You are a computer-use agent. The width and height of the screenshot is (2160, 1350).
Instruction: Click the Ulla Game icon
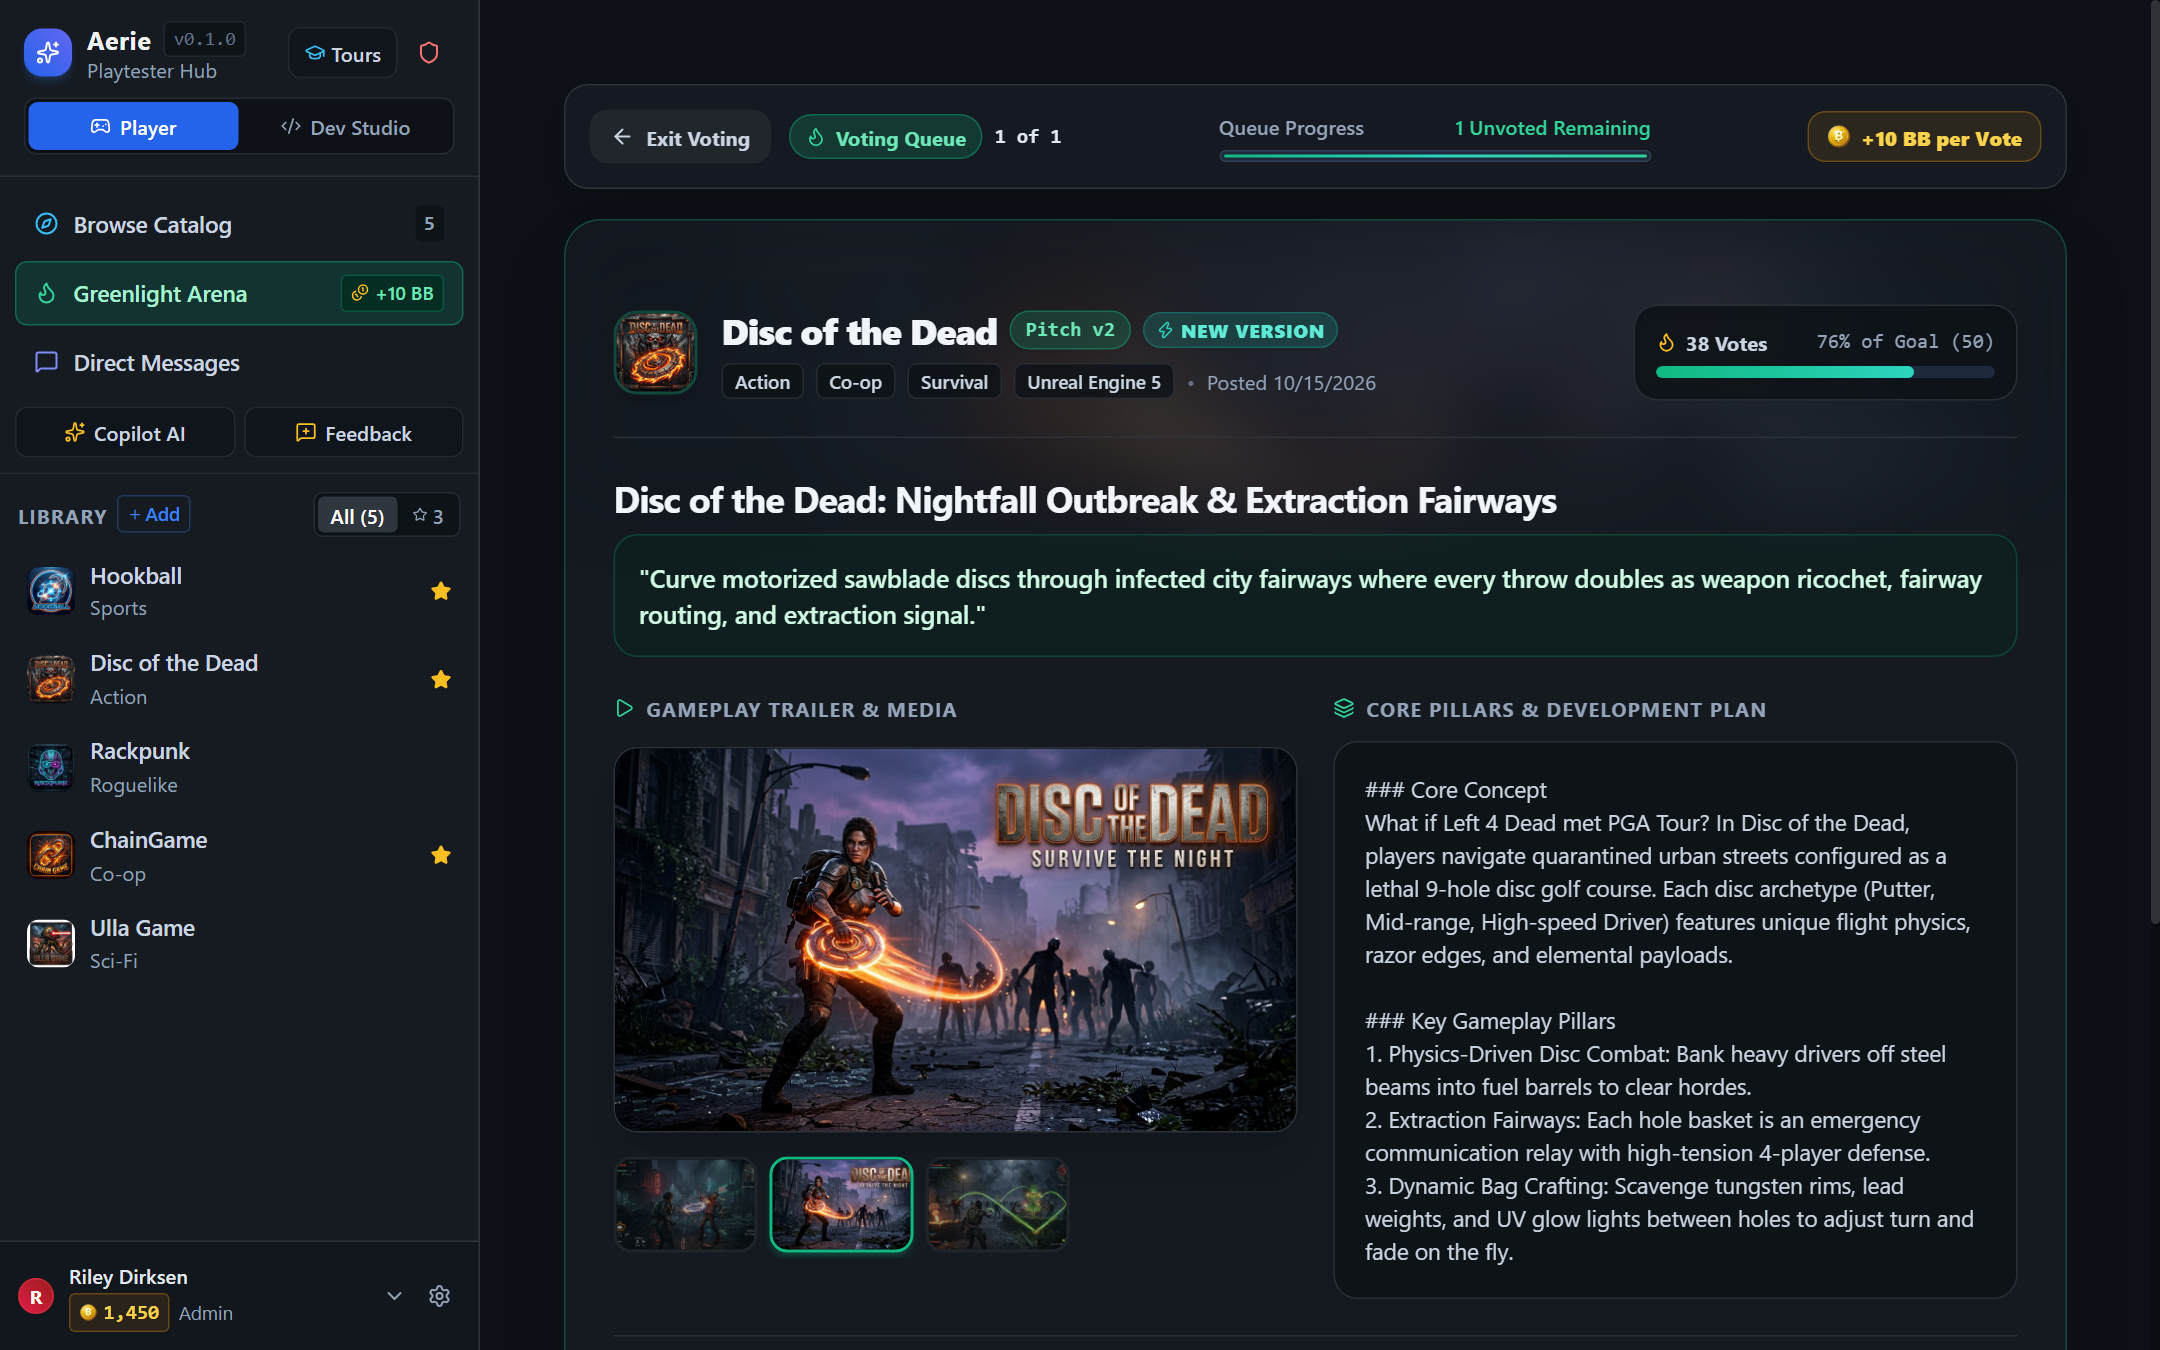tap(51, 943)
